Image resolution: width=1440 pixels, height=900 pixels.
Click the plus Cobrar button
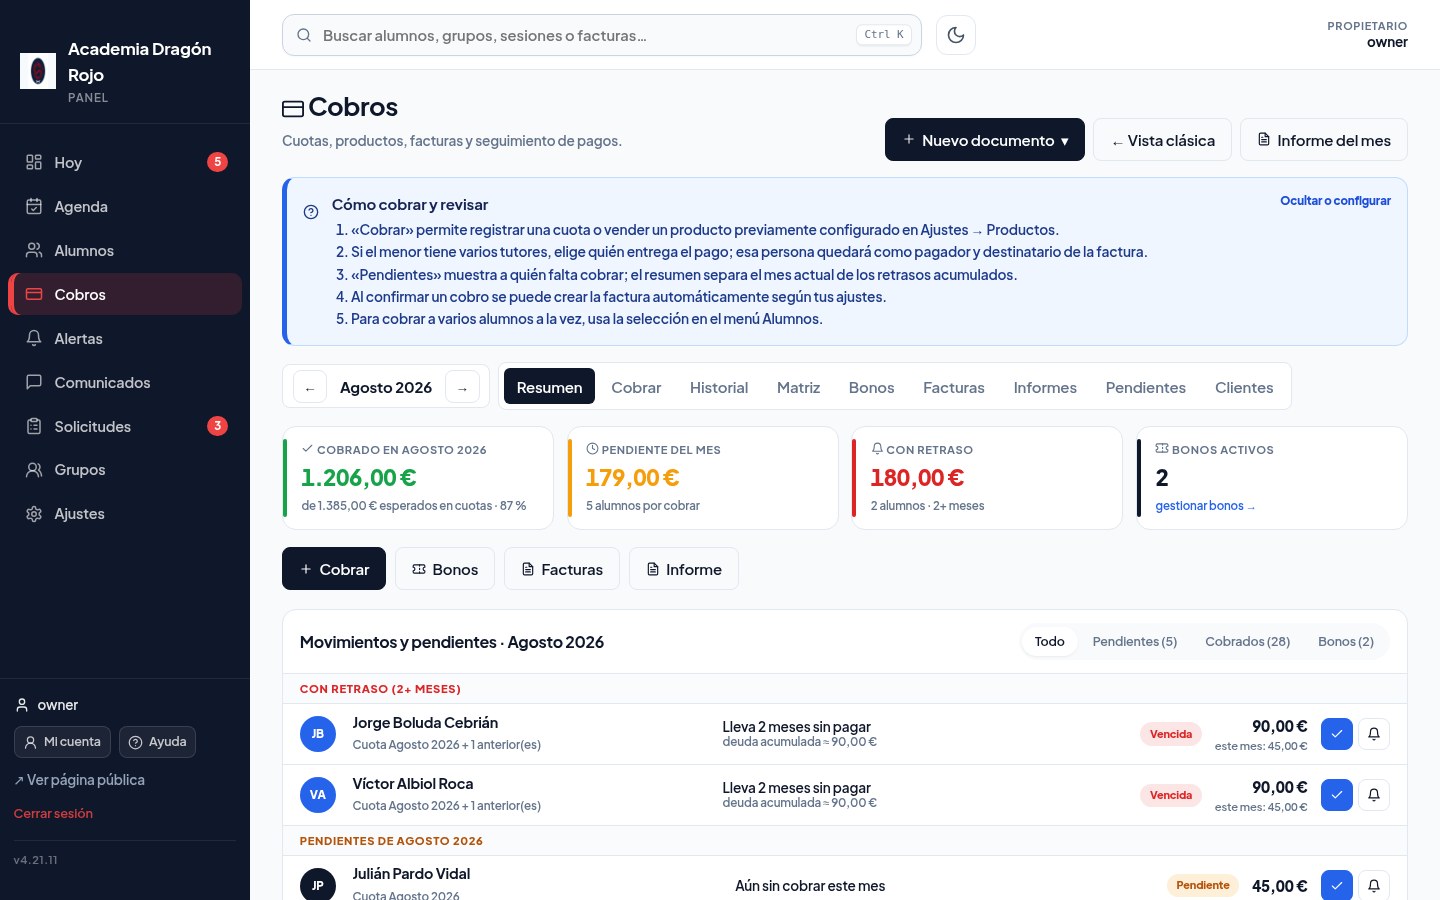point(334,569)
